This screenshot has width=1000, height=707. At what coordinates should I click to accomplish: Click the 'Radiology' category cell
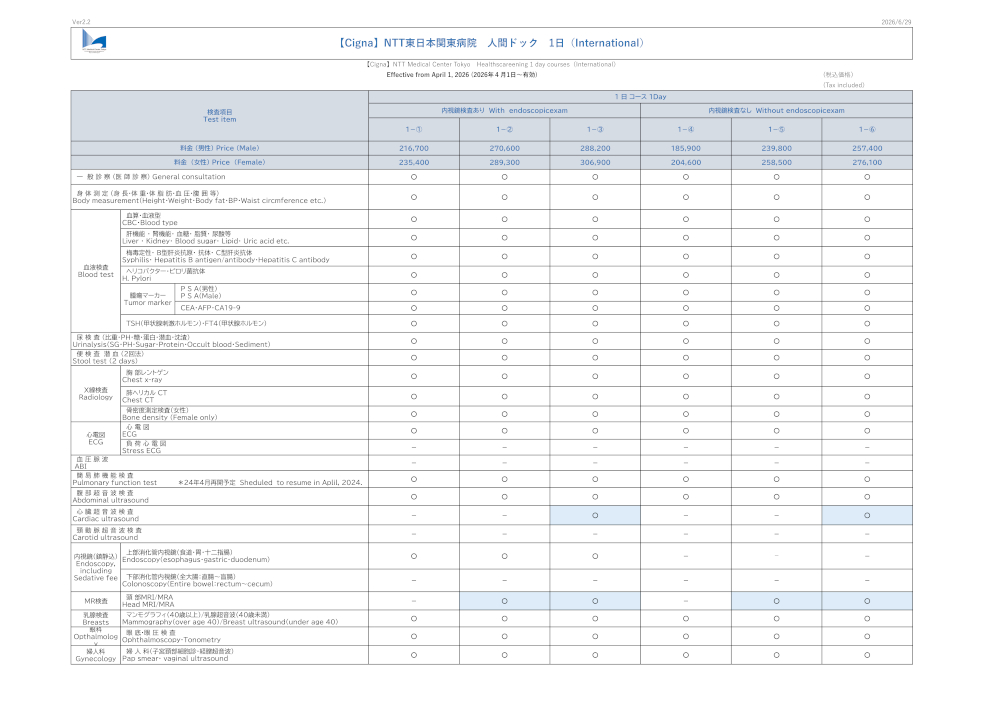coord(96,394)
